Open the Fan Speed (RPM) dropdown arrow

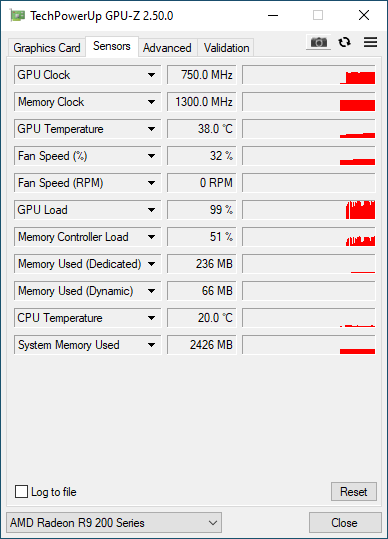point(151,183)
